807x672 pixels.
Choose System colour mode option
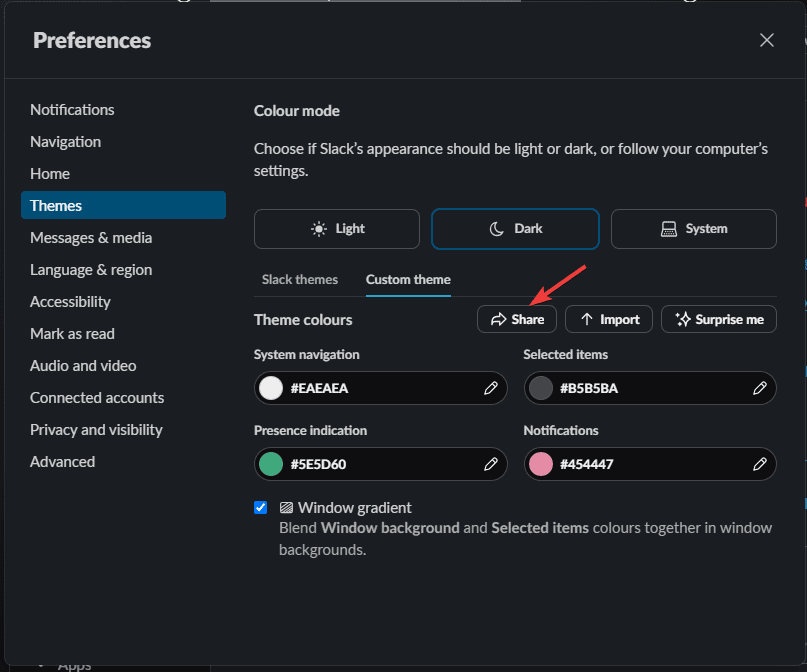coord(693,229)
